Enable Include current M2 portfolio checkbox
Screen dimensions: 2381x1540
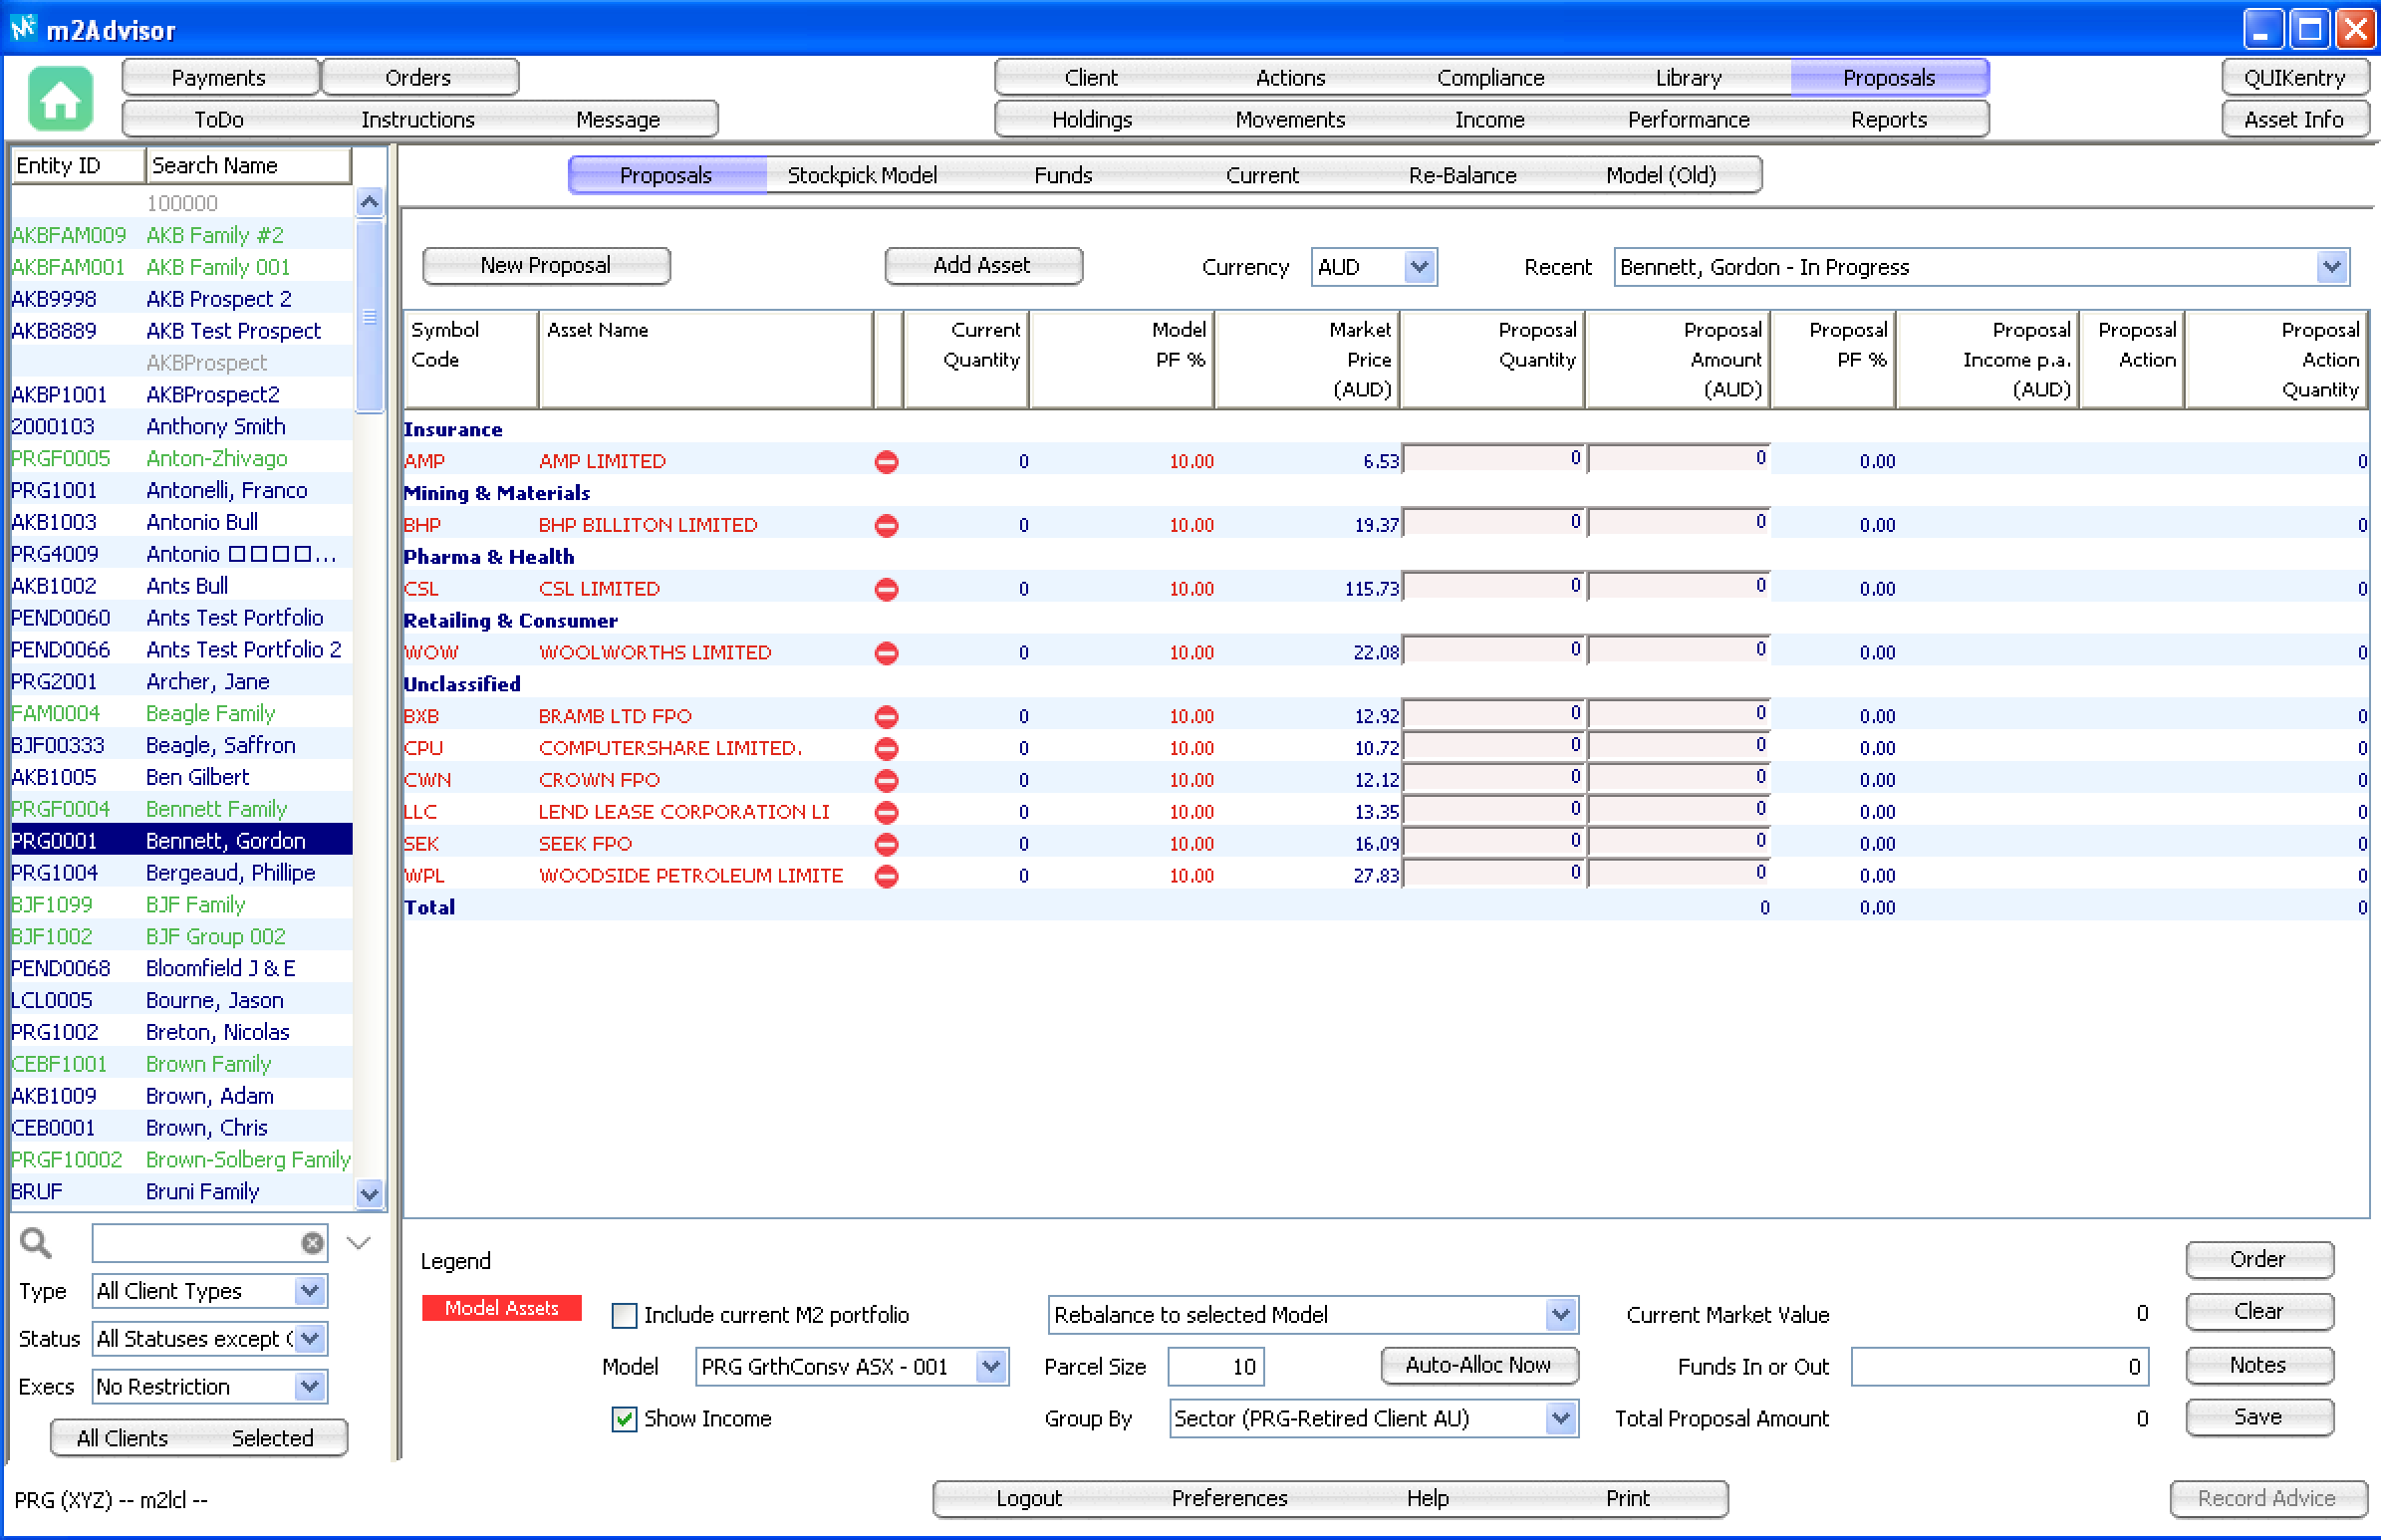[x=624, y=1315]
